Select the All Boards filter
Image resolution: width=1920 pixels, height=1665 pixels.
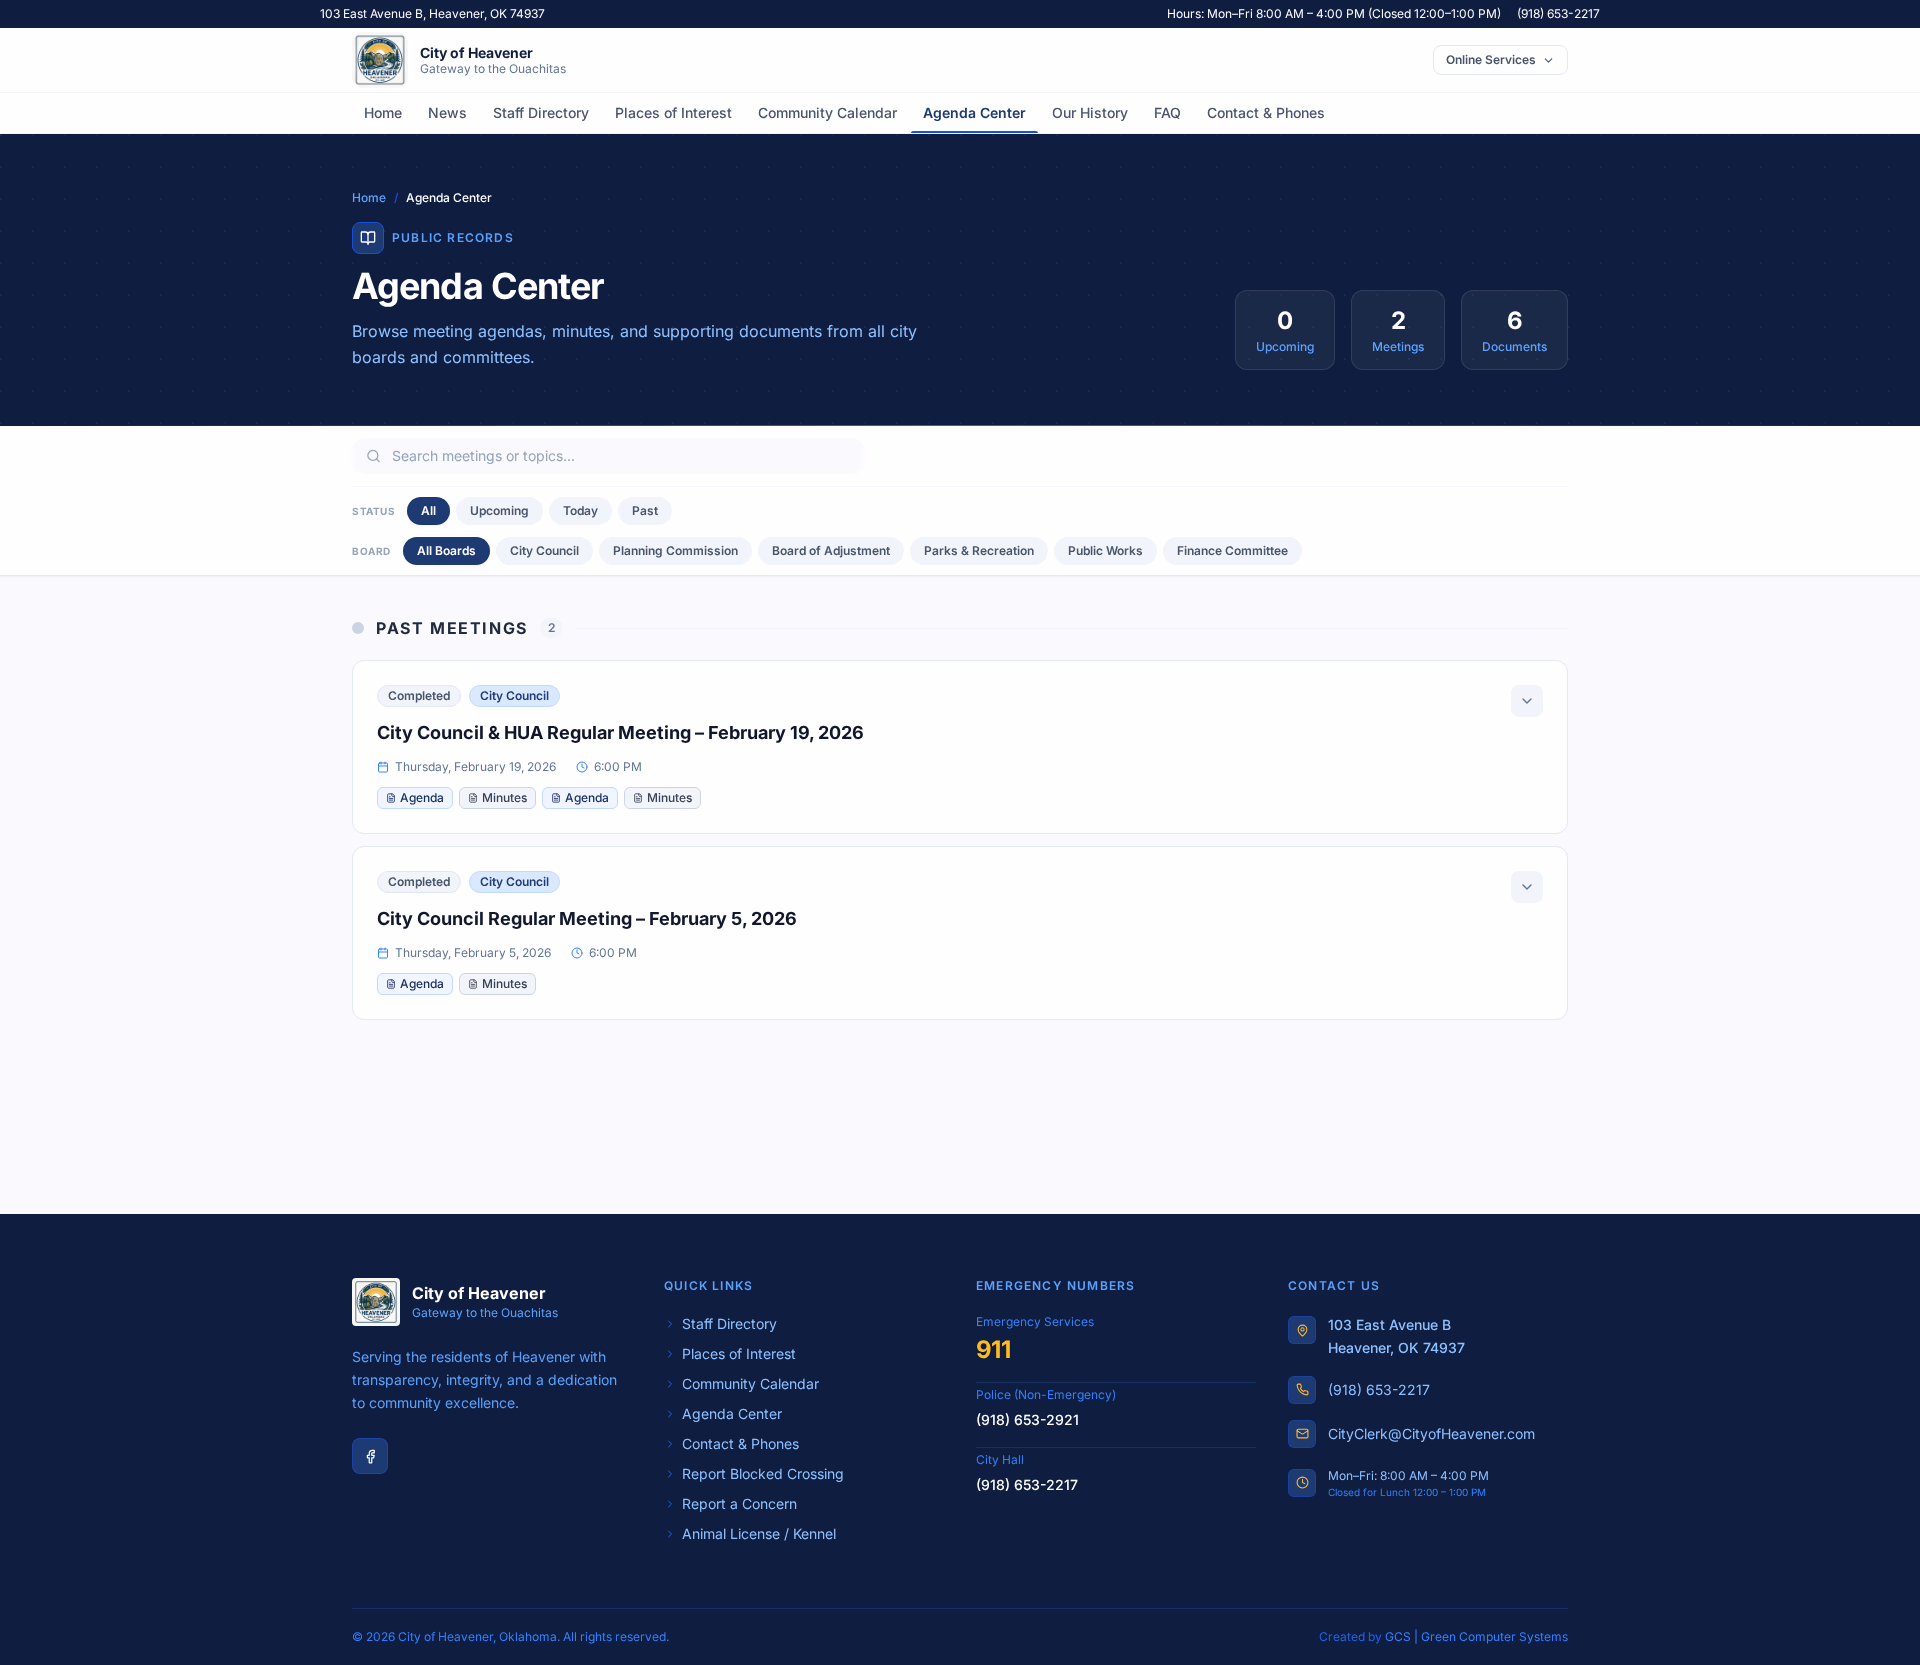[x=446, y=551]
